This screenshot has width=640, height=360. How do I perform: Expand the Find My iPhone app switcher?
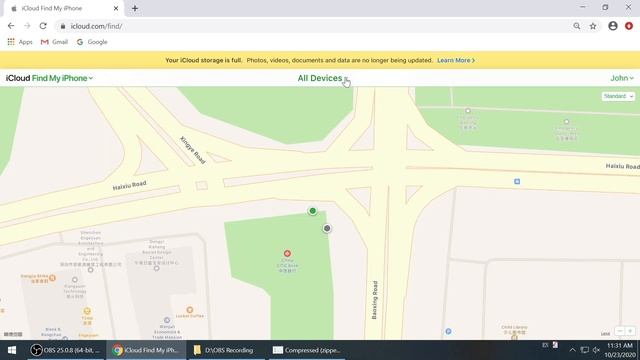(x=62, y=78)
